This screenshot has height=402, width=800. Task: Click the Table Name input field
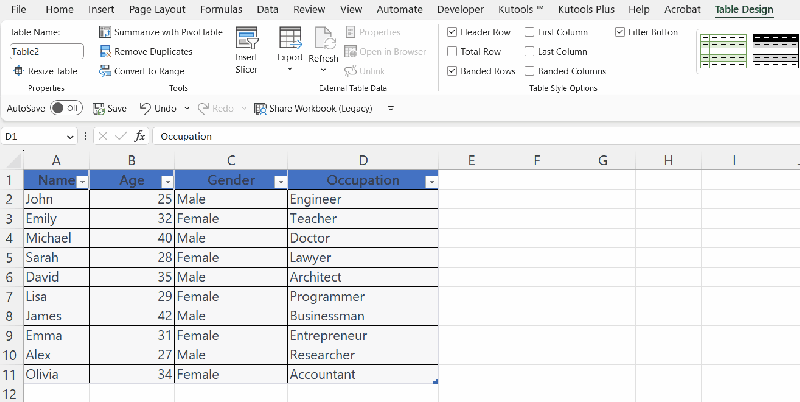[x=46, y=52]
